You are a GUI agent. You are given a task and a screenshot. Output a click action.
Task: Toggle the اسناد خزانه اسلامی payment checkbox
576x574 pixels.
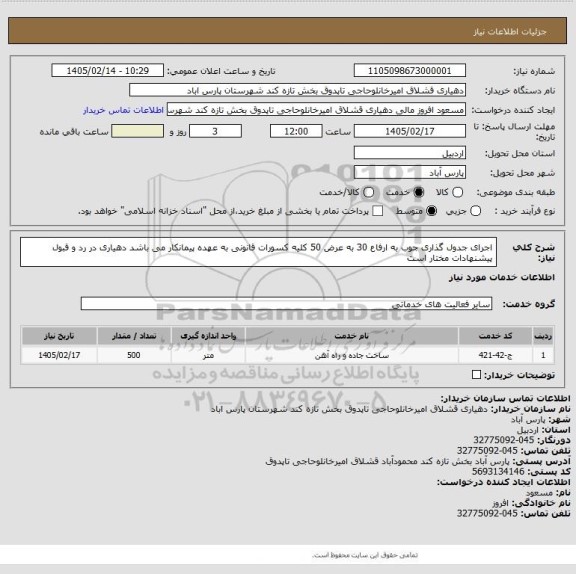coord(378,211)
